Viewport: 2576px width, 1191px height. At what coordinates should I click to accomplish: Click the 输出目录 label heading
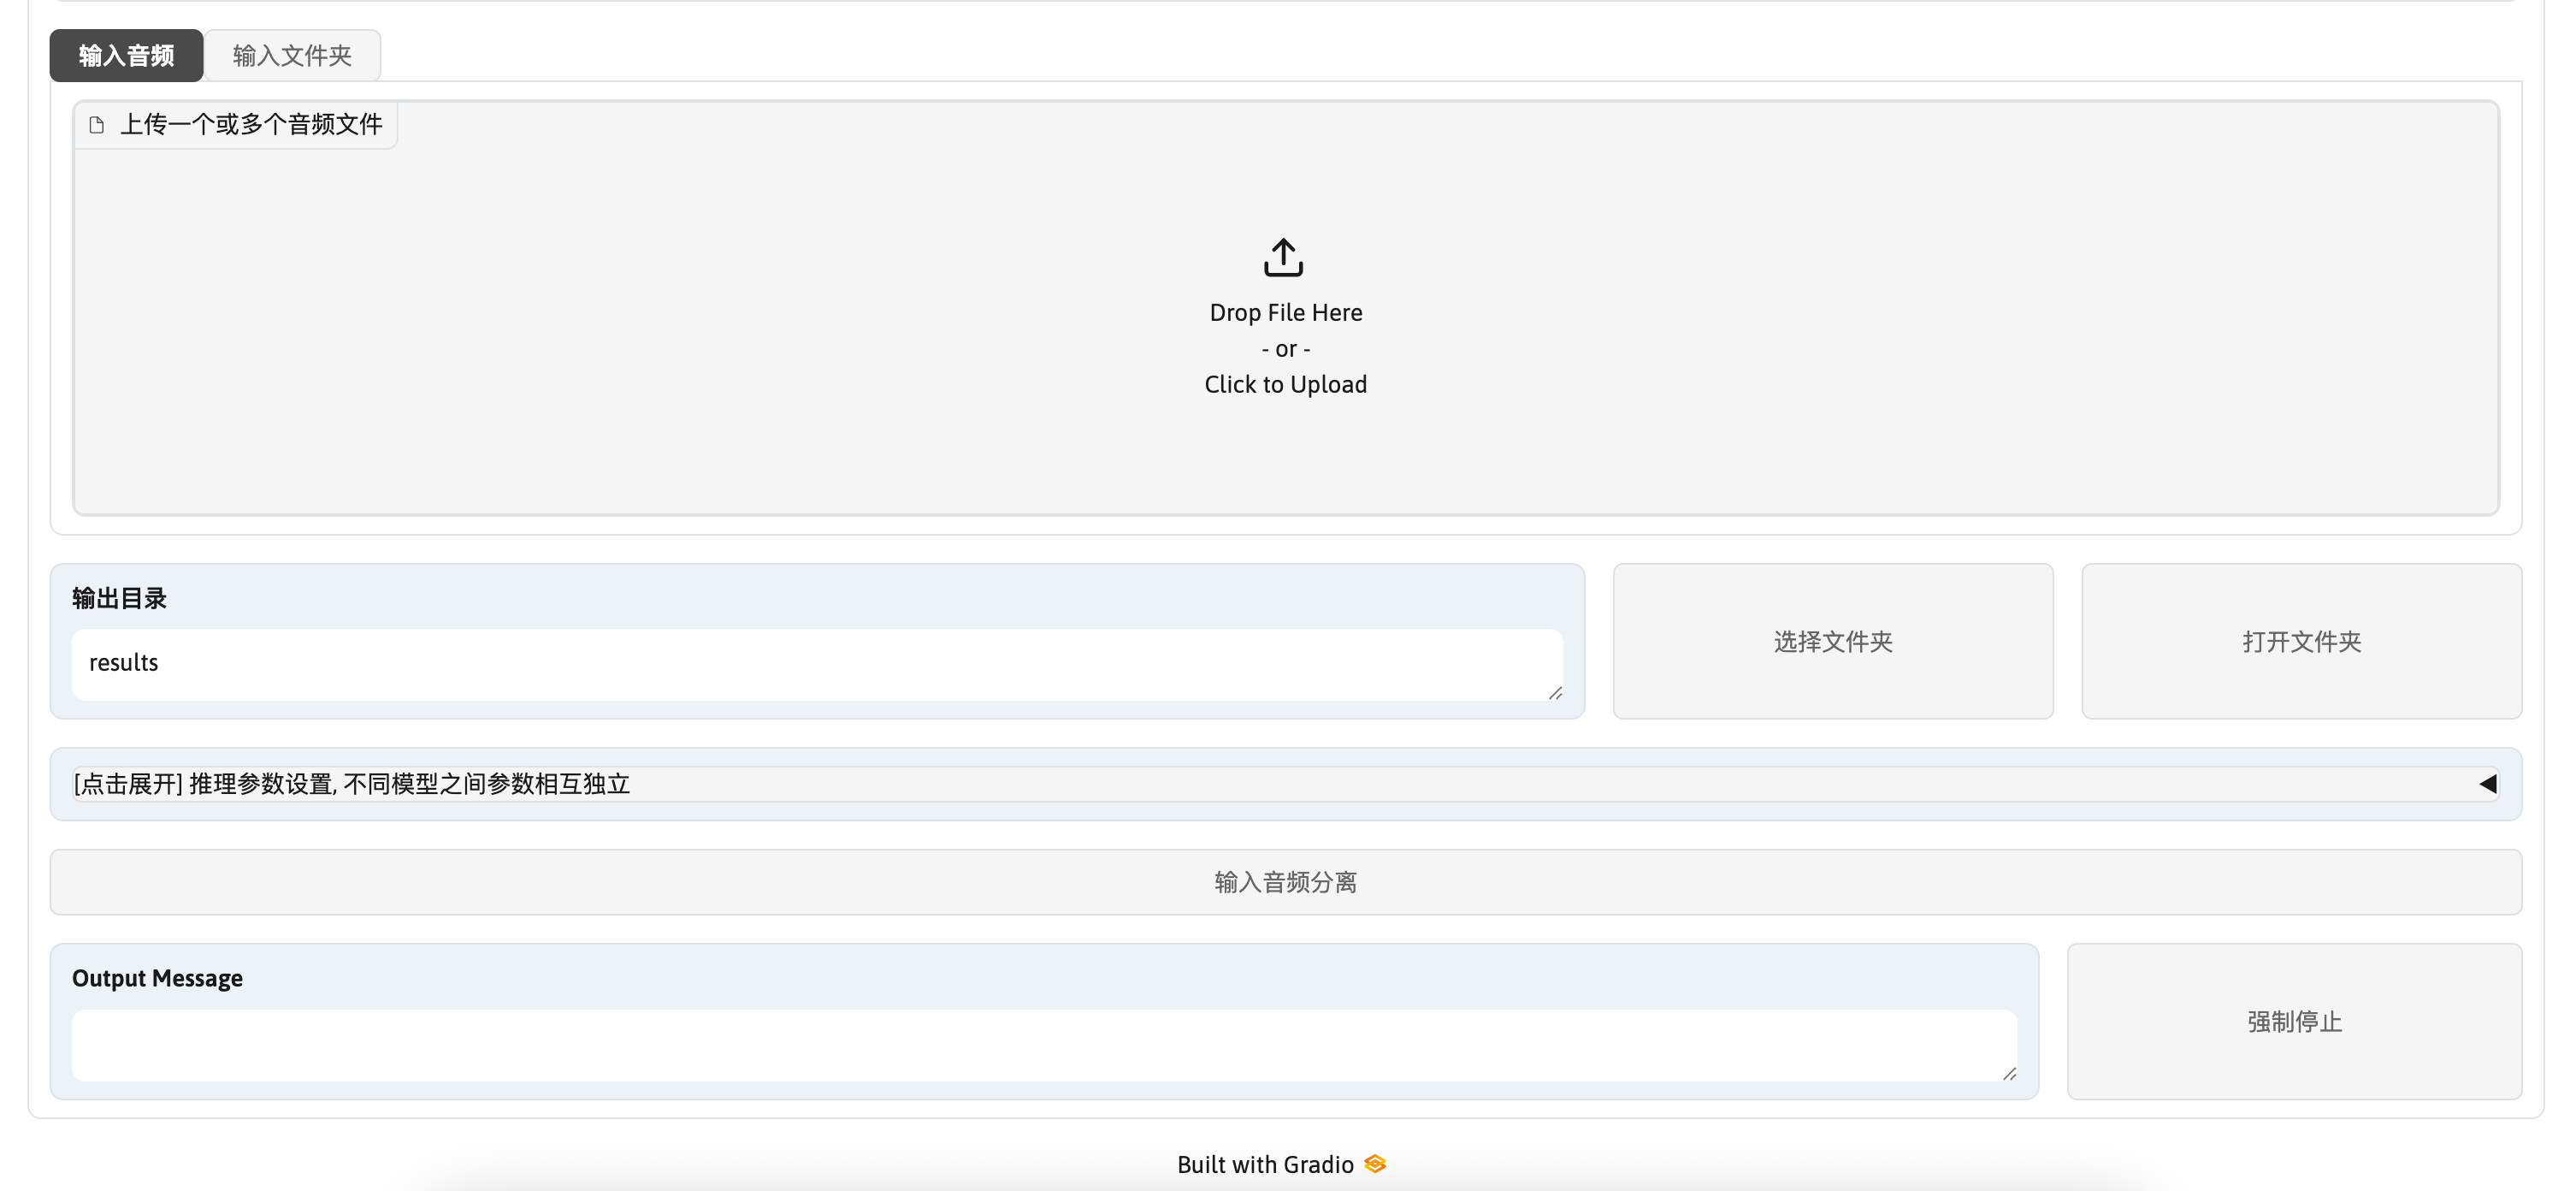coord(119,599)
